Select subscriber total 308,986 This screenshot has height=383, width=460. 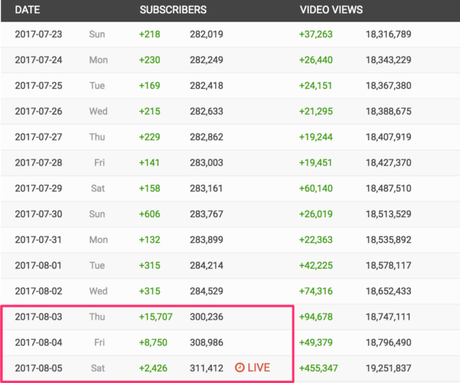tap(207, 342)
